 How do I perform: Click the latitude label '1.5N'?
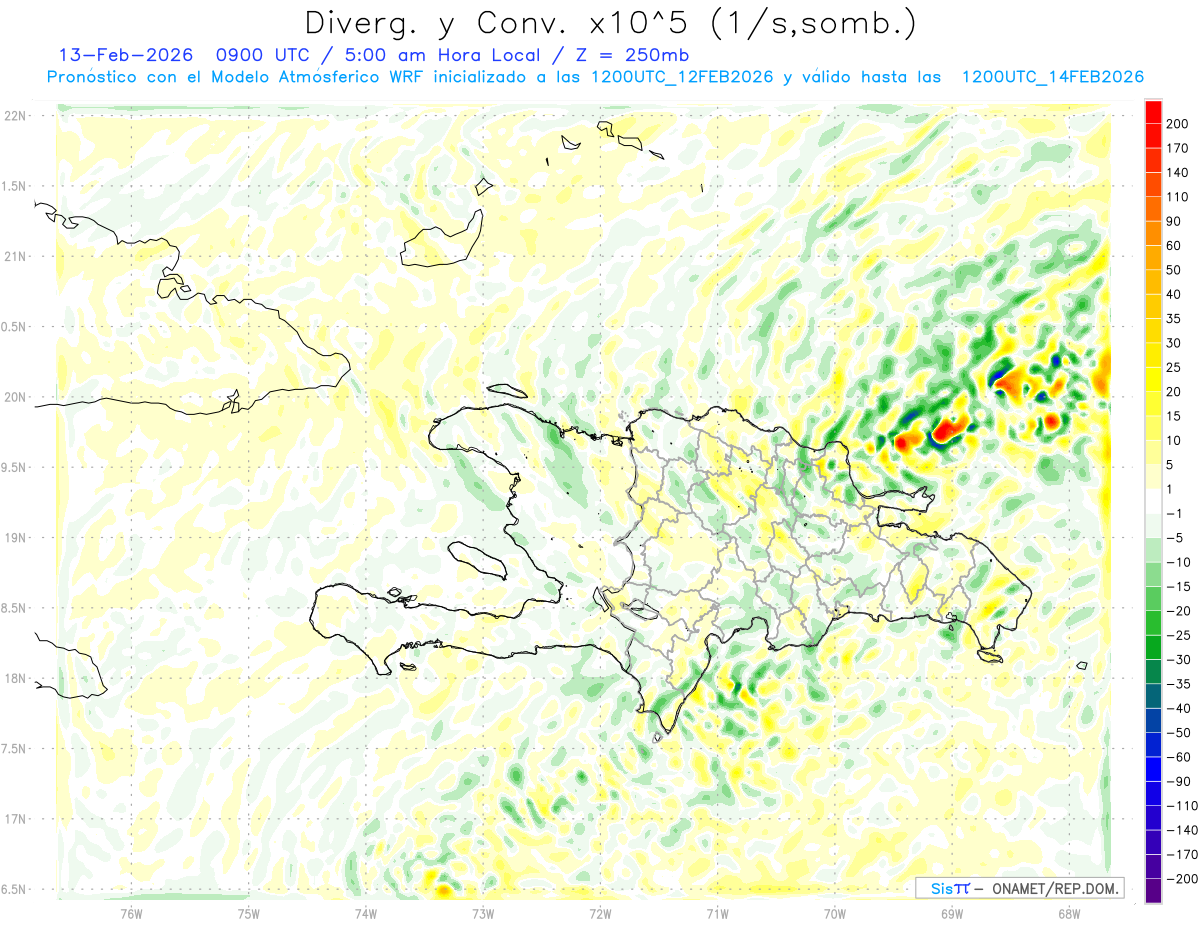click(x=13, y=186)
